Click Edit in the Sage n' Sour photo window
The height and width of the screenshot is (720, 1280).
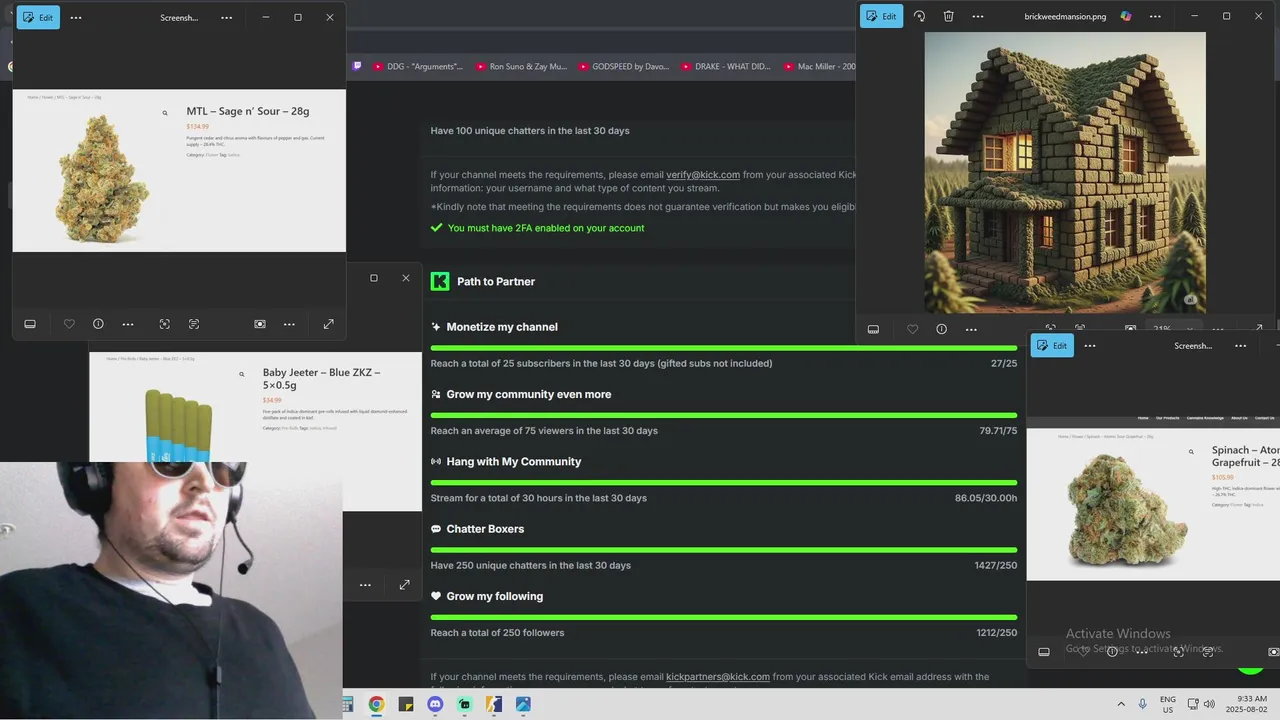pos(38,17)
